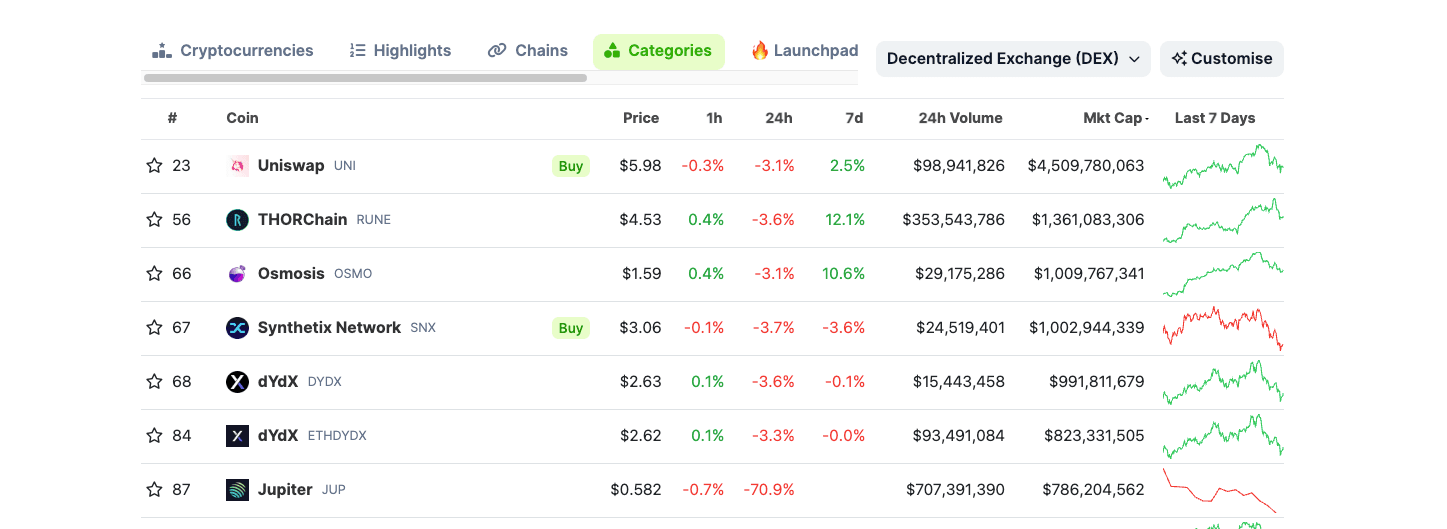Click the Customise button
The image size is (1447, 529).
pyautogui.click(x=1222, y=59)
